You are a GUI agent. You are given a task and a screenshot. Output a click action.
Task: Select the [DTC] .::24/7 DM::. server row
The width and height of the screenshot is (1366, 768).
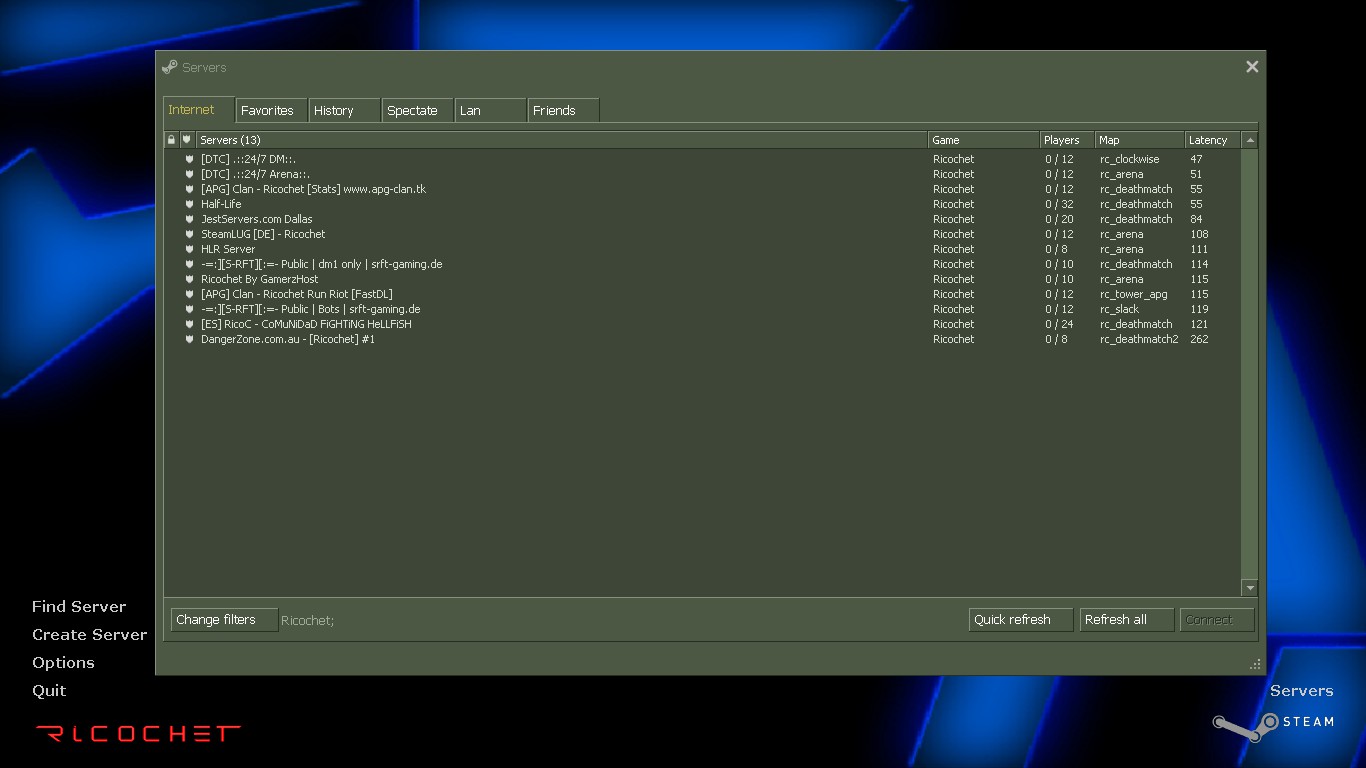point(703,159)
